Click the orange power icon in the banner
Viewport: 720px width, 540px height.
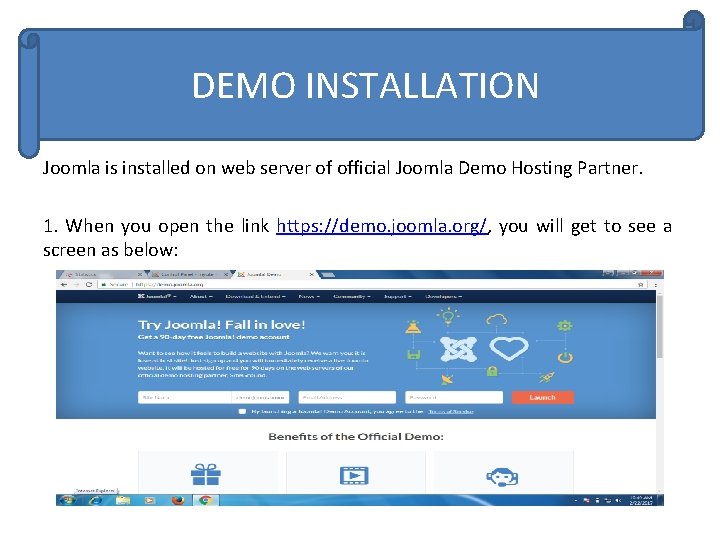tap(565, 357)
